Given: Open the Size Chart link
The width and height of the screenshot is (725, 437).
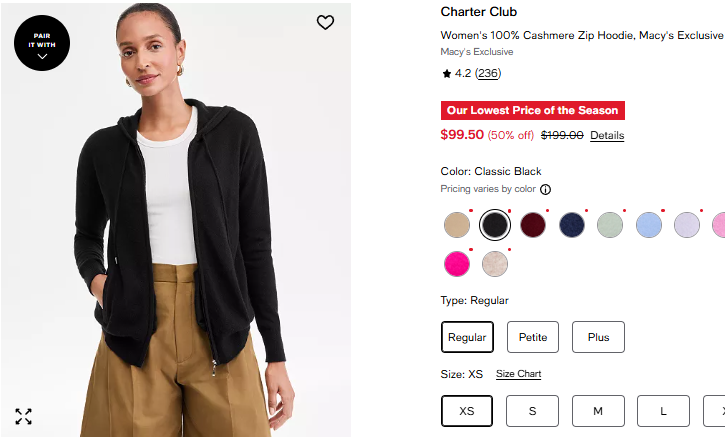Looking at the screenshot, I should click(518, 374).
